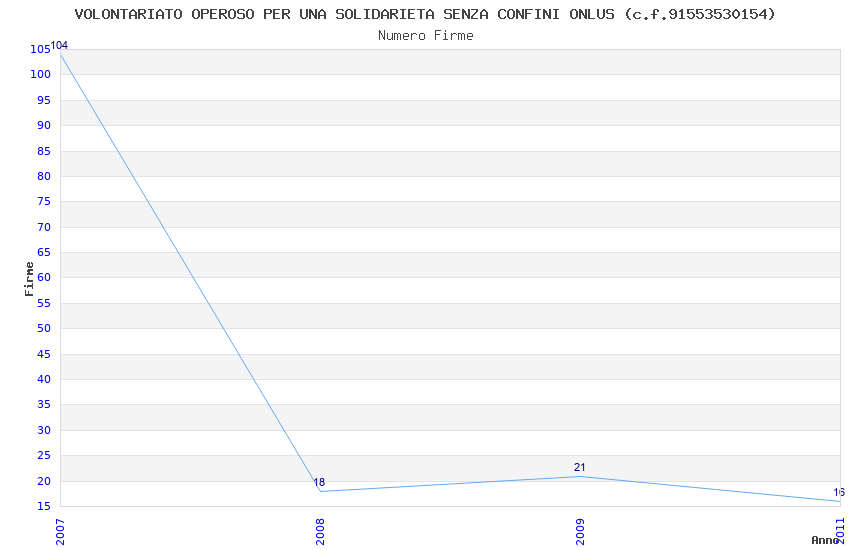This screenshot has height=550, width=850.
Task: Click the 2011 x-axis tick label
Action: [x=840, y=532]
